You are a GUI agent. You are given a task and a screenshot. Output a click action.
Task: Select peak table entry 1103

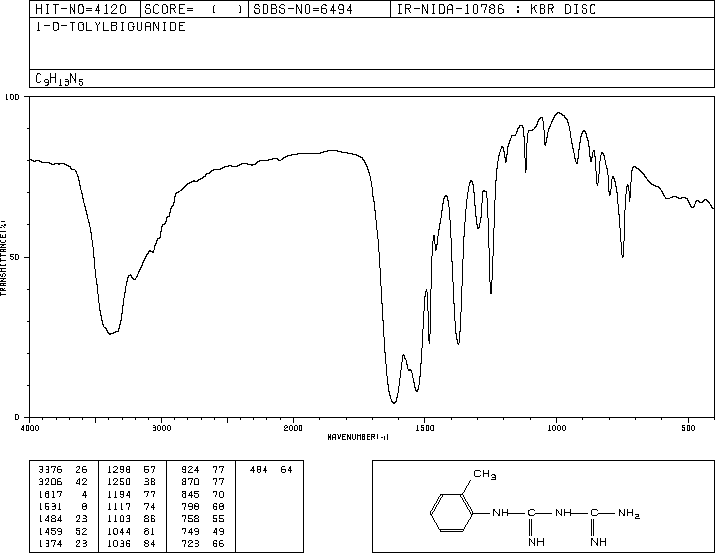tap(131, 519)
